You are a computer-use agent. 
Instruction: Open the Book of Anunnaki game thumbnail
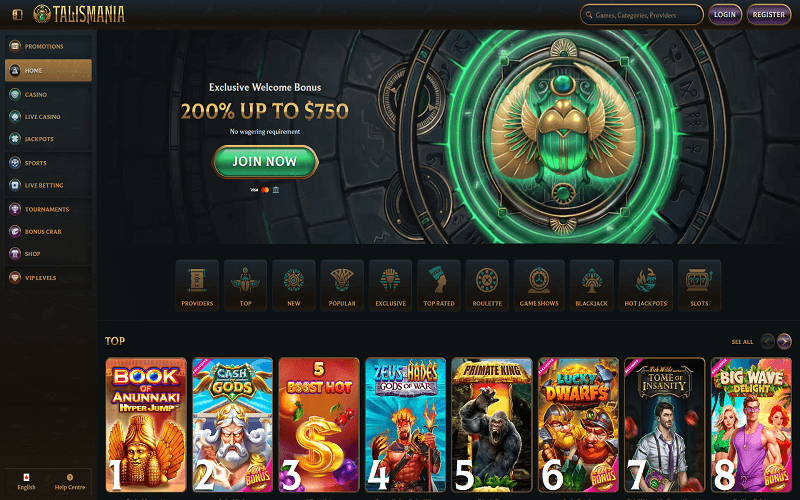click(x=146, y=424)
